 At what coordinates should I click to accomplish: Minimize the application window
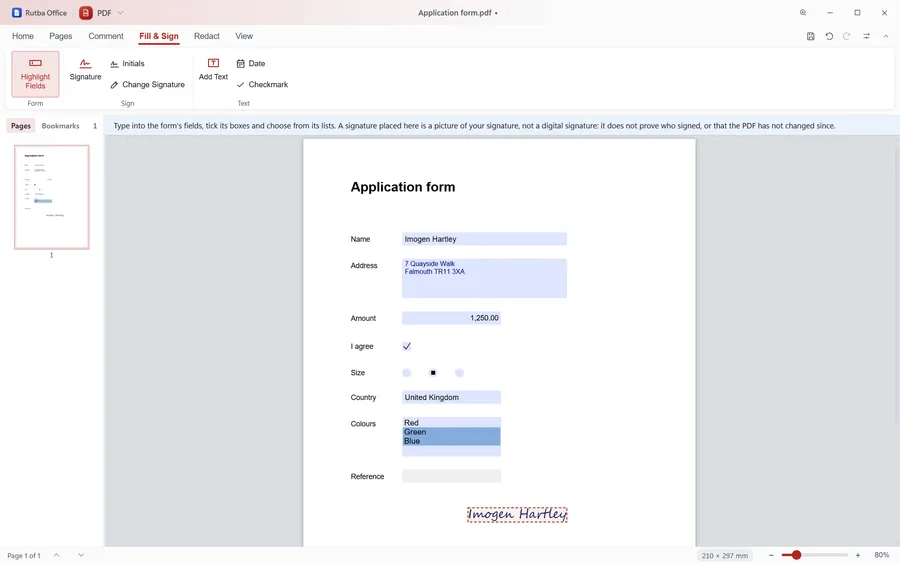click(x=830, y=13)
